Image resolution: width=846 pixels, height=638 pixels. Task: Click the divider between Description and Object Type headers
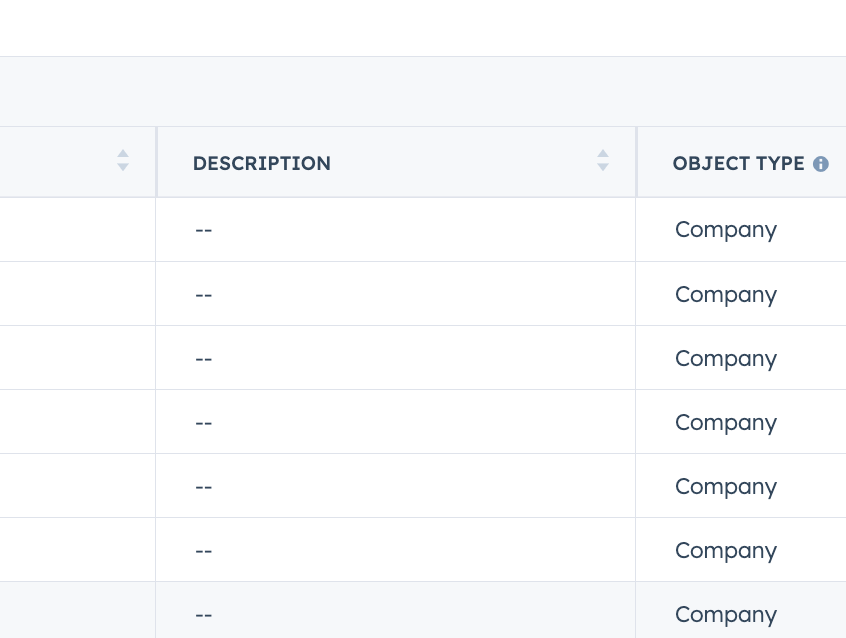636,162
